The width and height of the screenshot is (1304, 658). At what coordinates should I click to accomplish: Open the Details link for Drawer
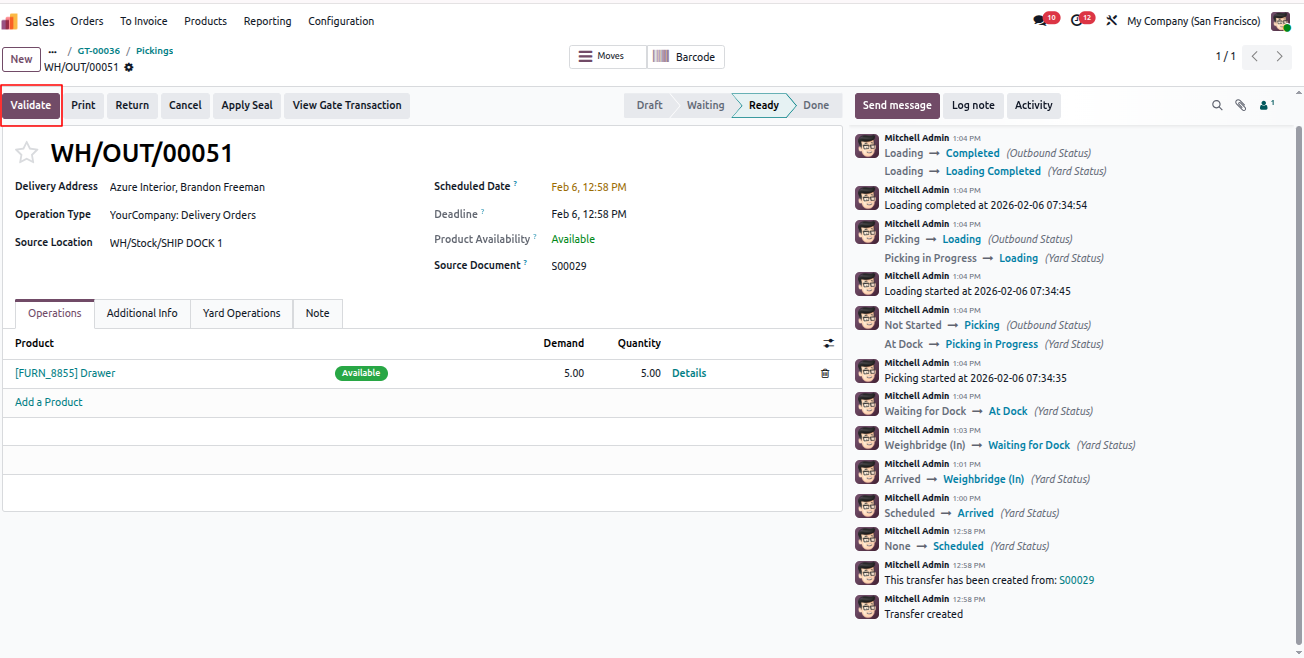tap(689, 373)
